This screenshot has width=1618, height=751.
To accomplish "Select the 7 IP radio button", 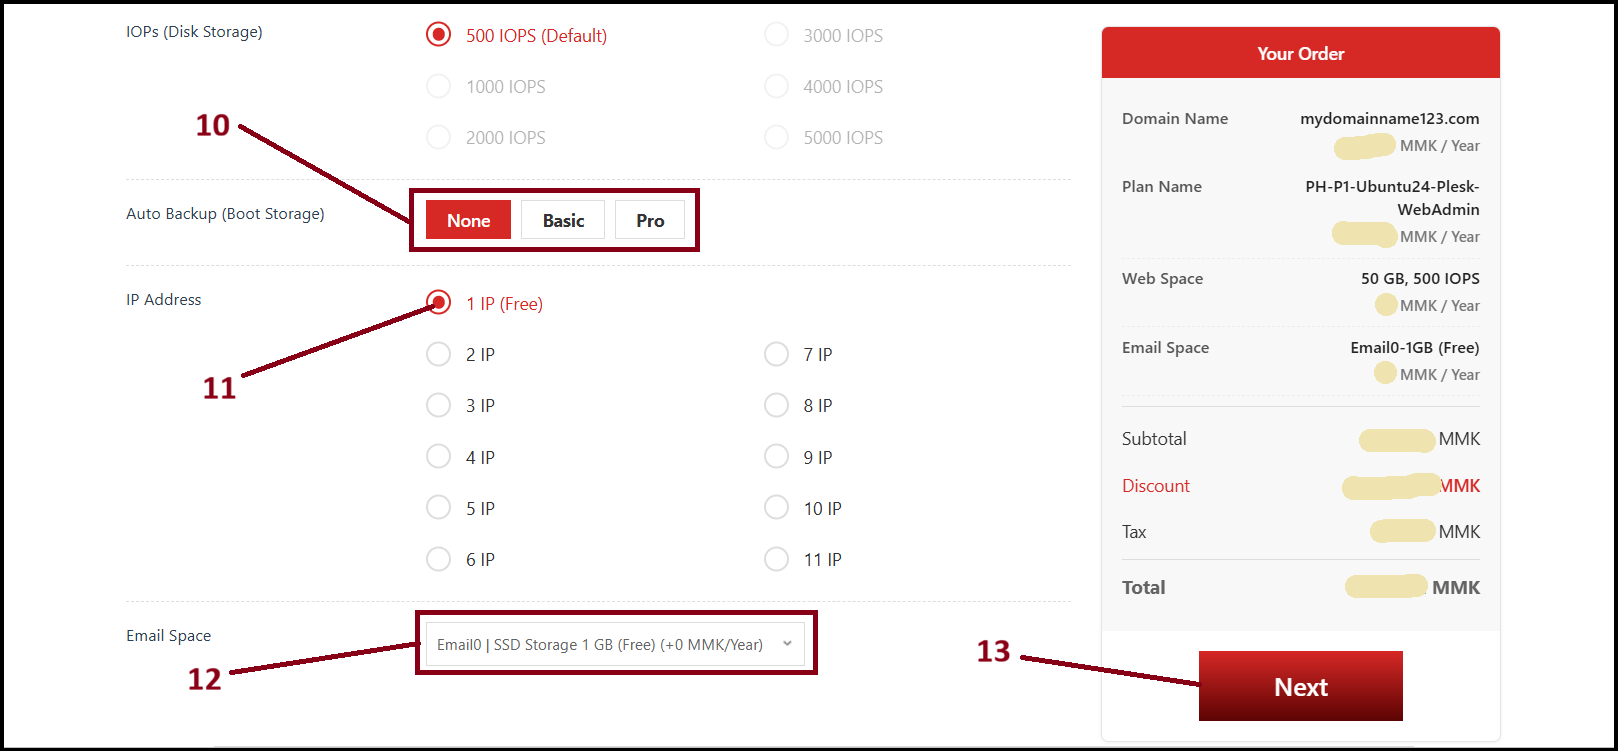I will click(x=776, y=354).
